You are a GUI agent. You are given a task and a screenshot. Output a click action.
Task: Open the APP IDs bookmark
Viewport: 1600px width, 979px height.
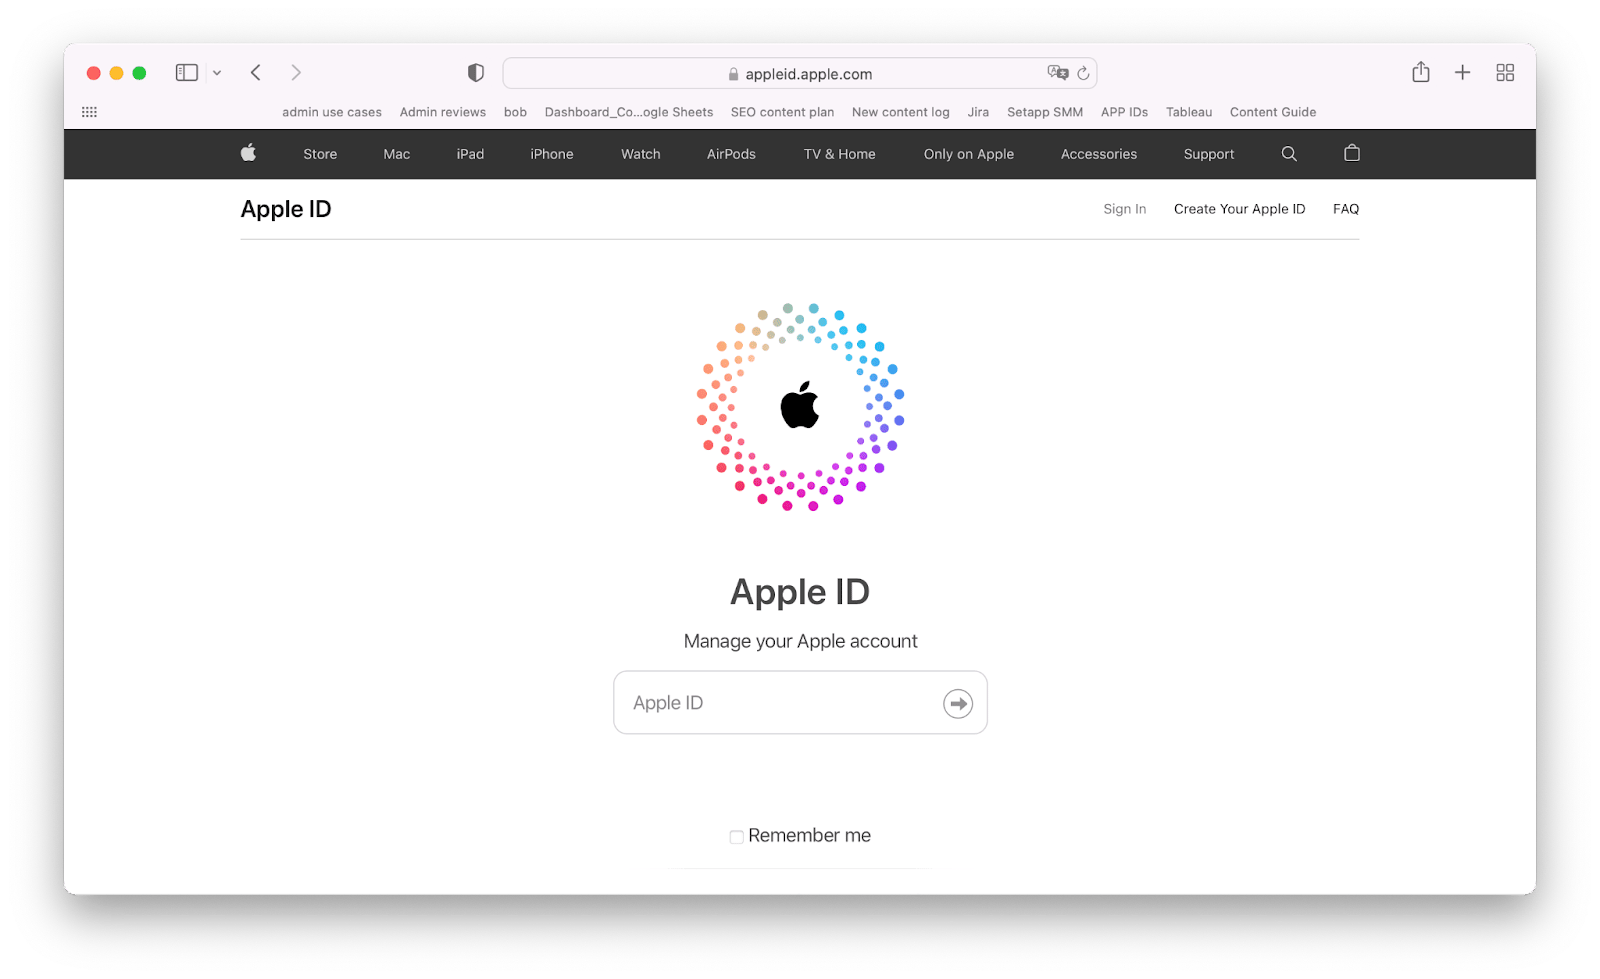(1124, 112)
